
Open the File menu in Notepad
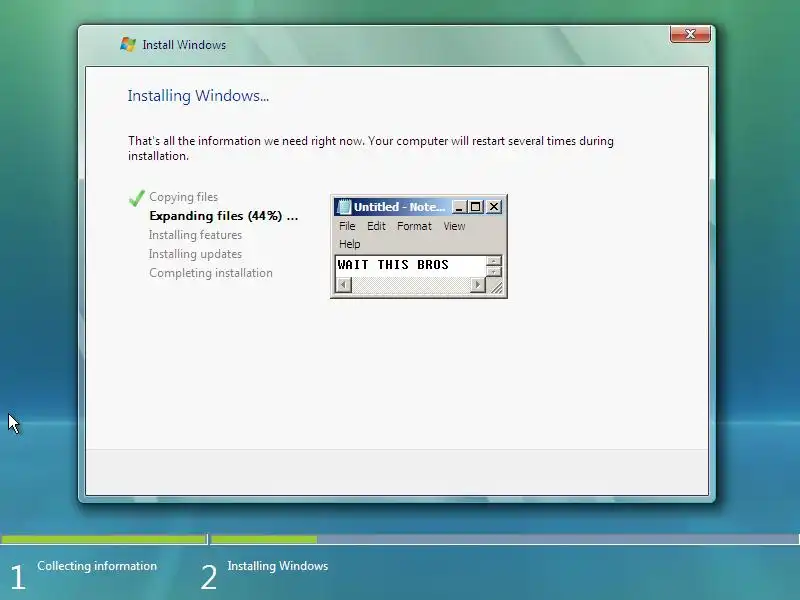click(x=347, y=226)
